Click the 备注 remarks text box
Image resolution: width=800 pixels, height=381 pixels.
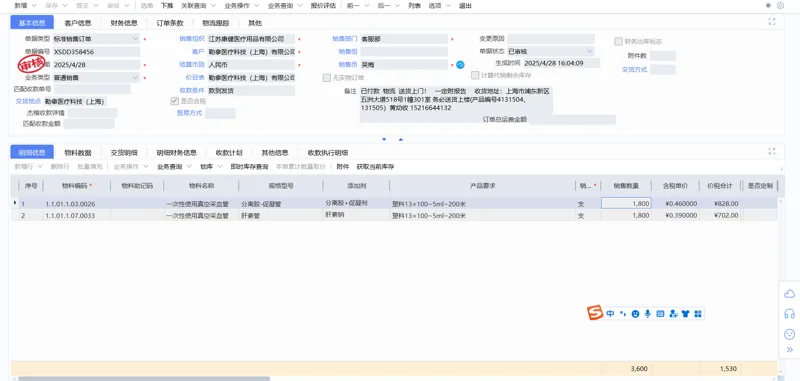[x=456, y=104]
